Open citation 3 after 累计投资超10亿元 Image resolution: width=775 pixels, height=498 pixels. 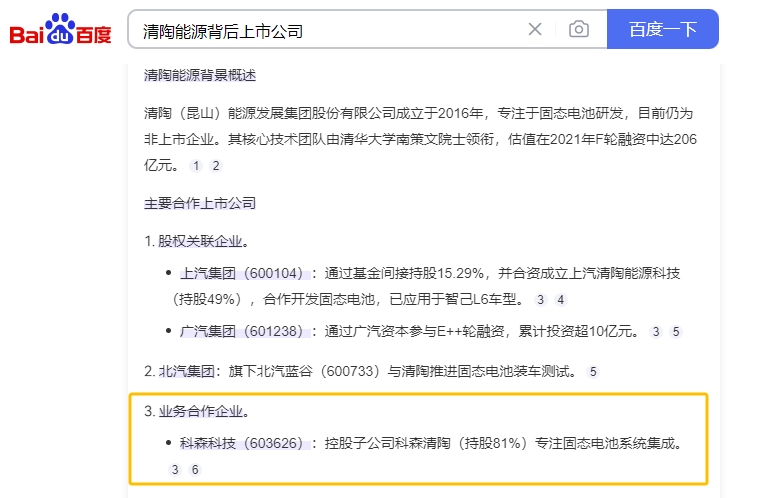tap(656, 332)
